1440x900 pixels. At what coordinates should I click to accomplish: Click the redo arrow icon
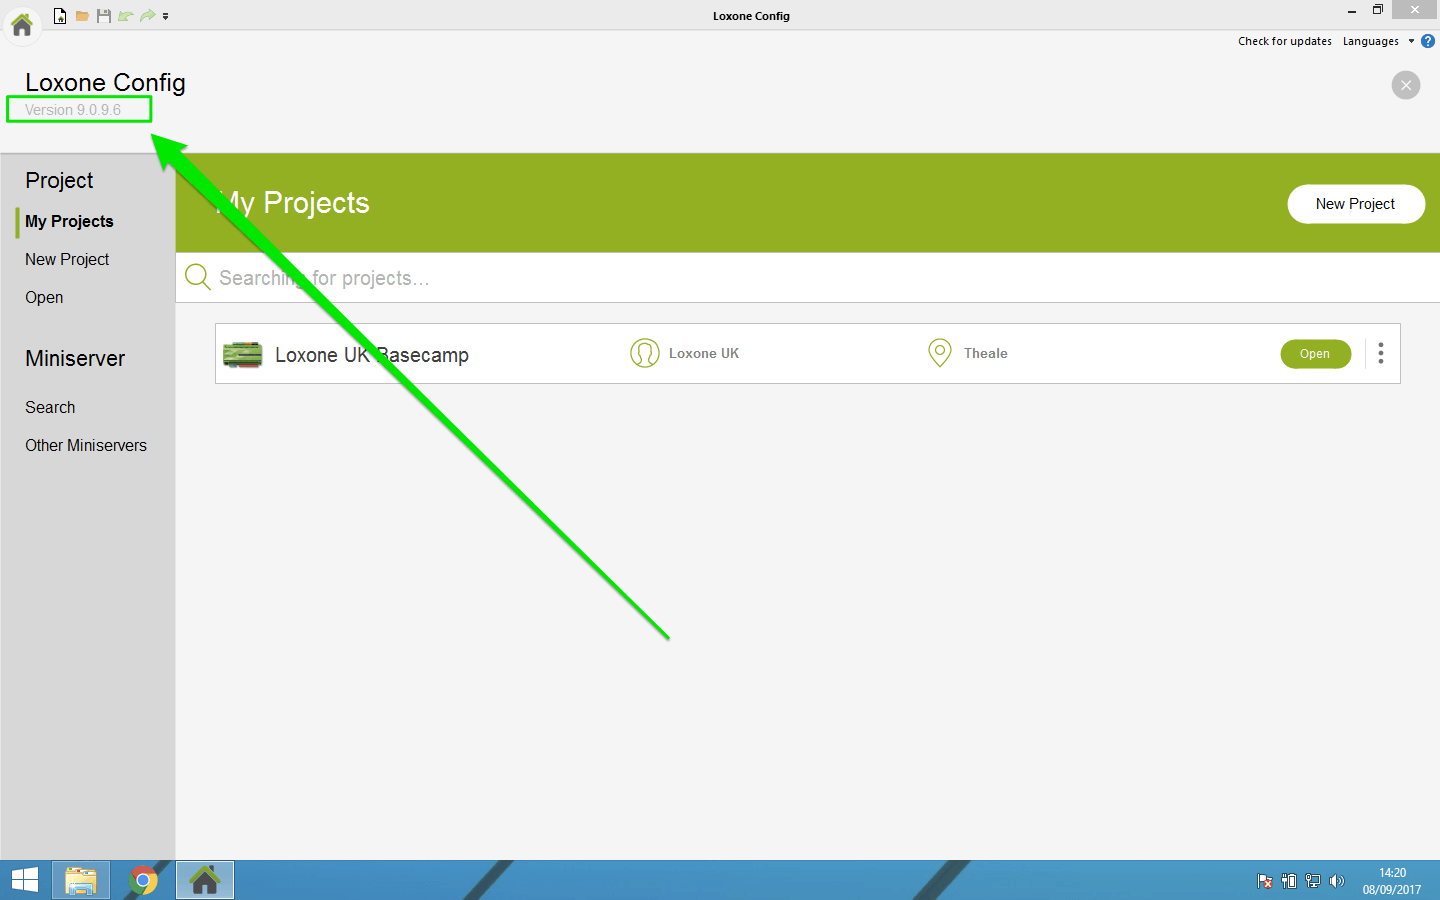[147, 16]
